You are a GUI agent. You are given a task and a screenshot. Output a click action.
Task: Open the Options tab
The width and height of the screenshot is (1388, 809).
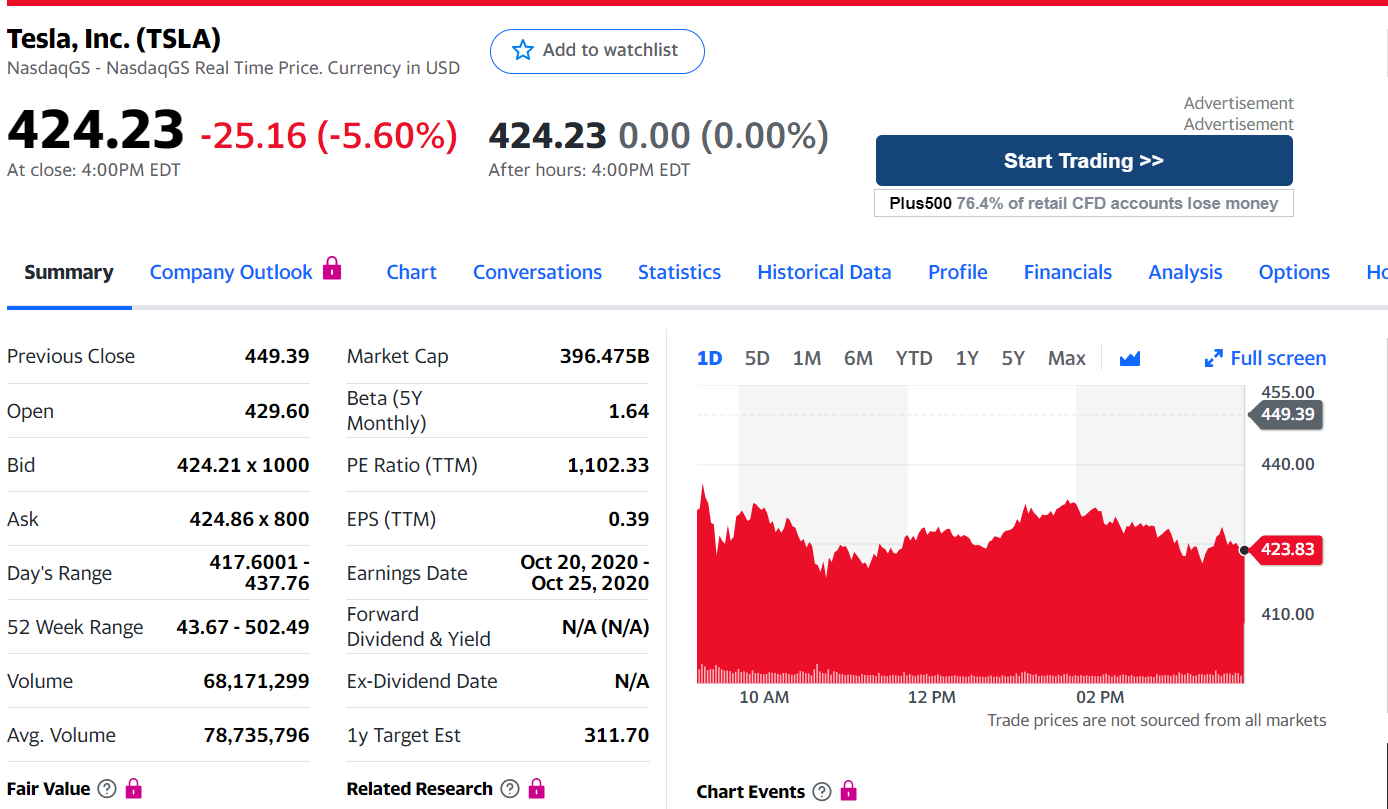click(x=1294, y=272)
